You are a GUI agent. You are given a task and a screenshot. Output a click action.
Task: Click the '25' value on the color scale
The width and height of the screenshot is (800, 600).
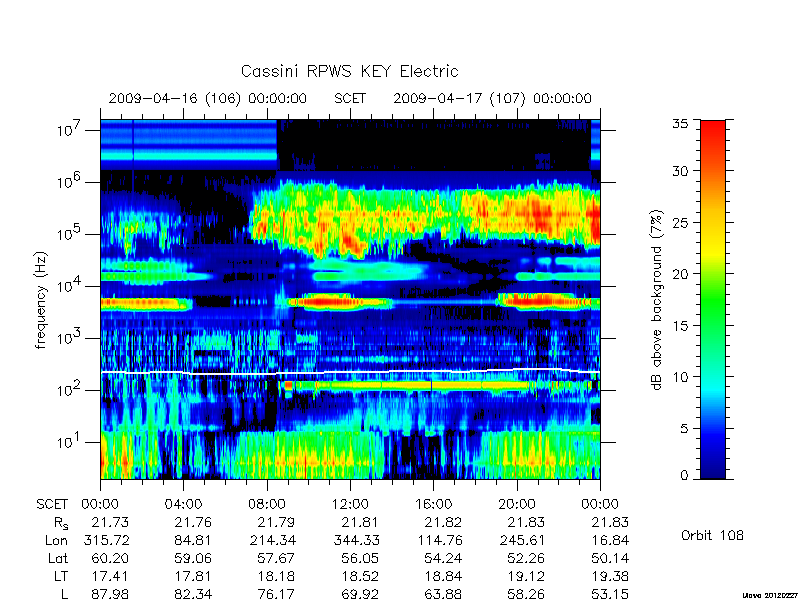[x=681, y=222]
